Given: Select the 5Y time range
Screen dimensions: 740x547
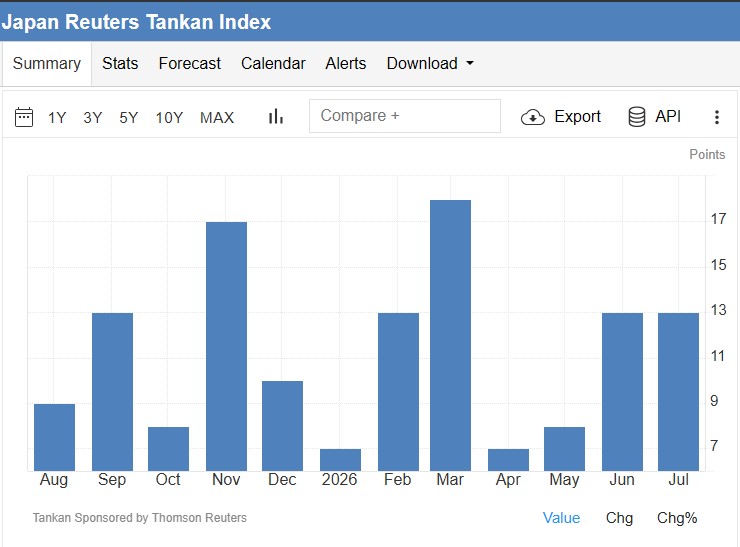Looking at the screenshot, I should [128, 118].
